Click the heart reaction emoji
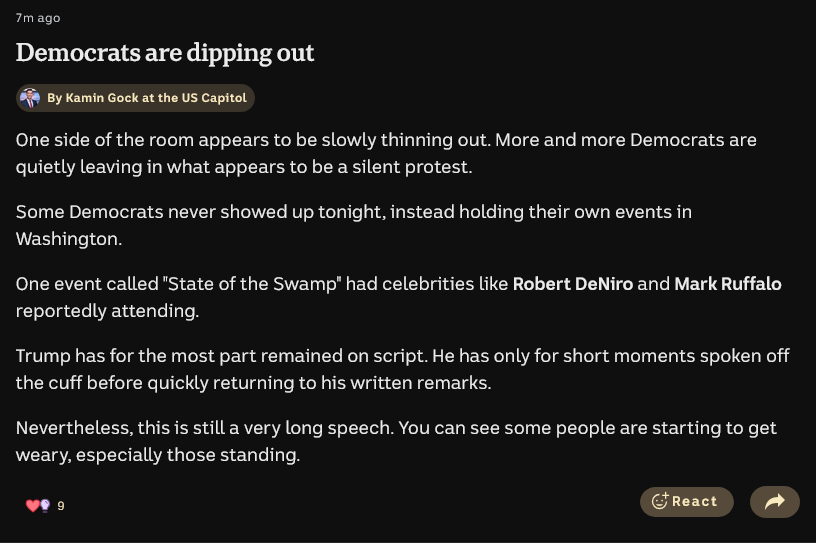816x543 pixels. (32, 506)
